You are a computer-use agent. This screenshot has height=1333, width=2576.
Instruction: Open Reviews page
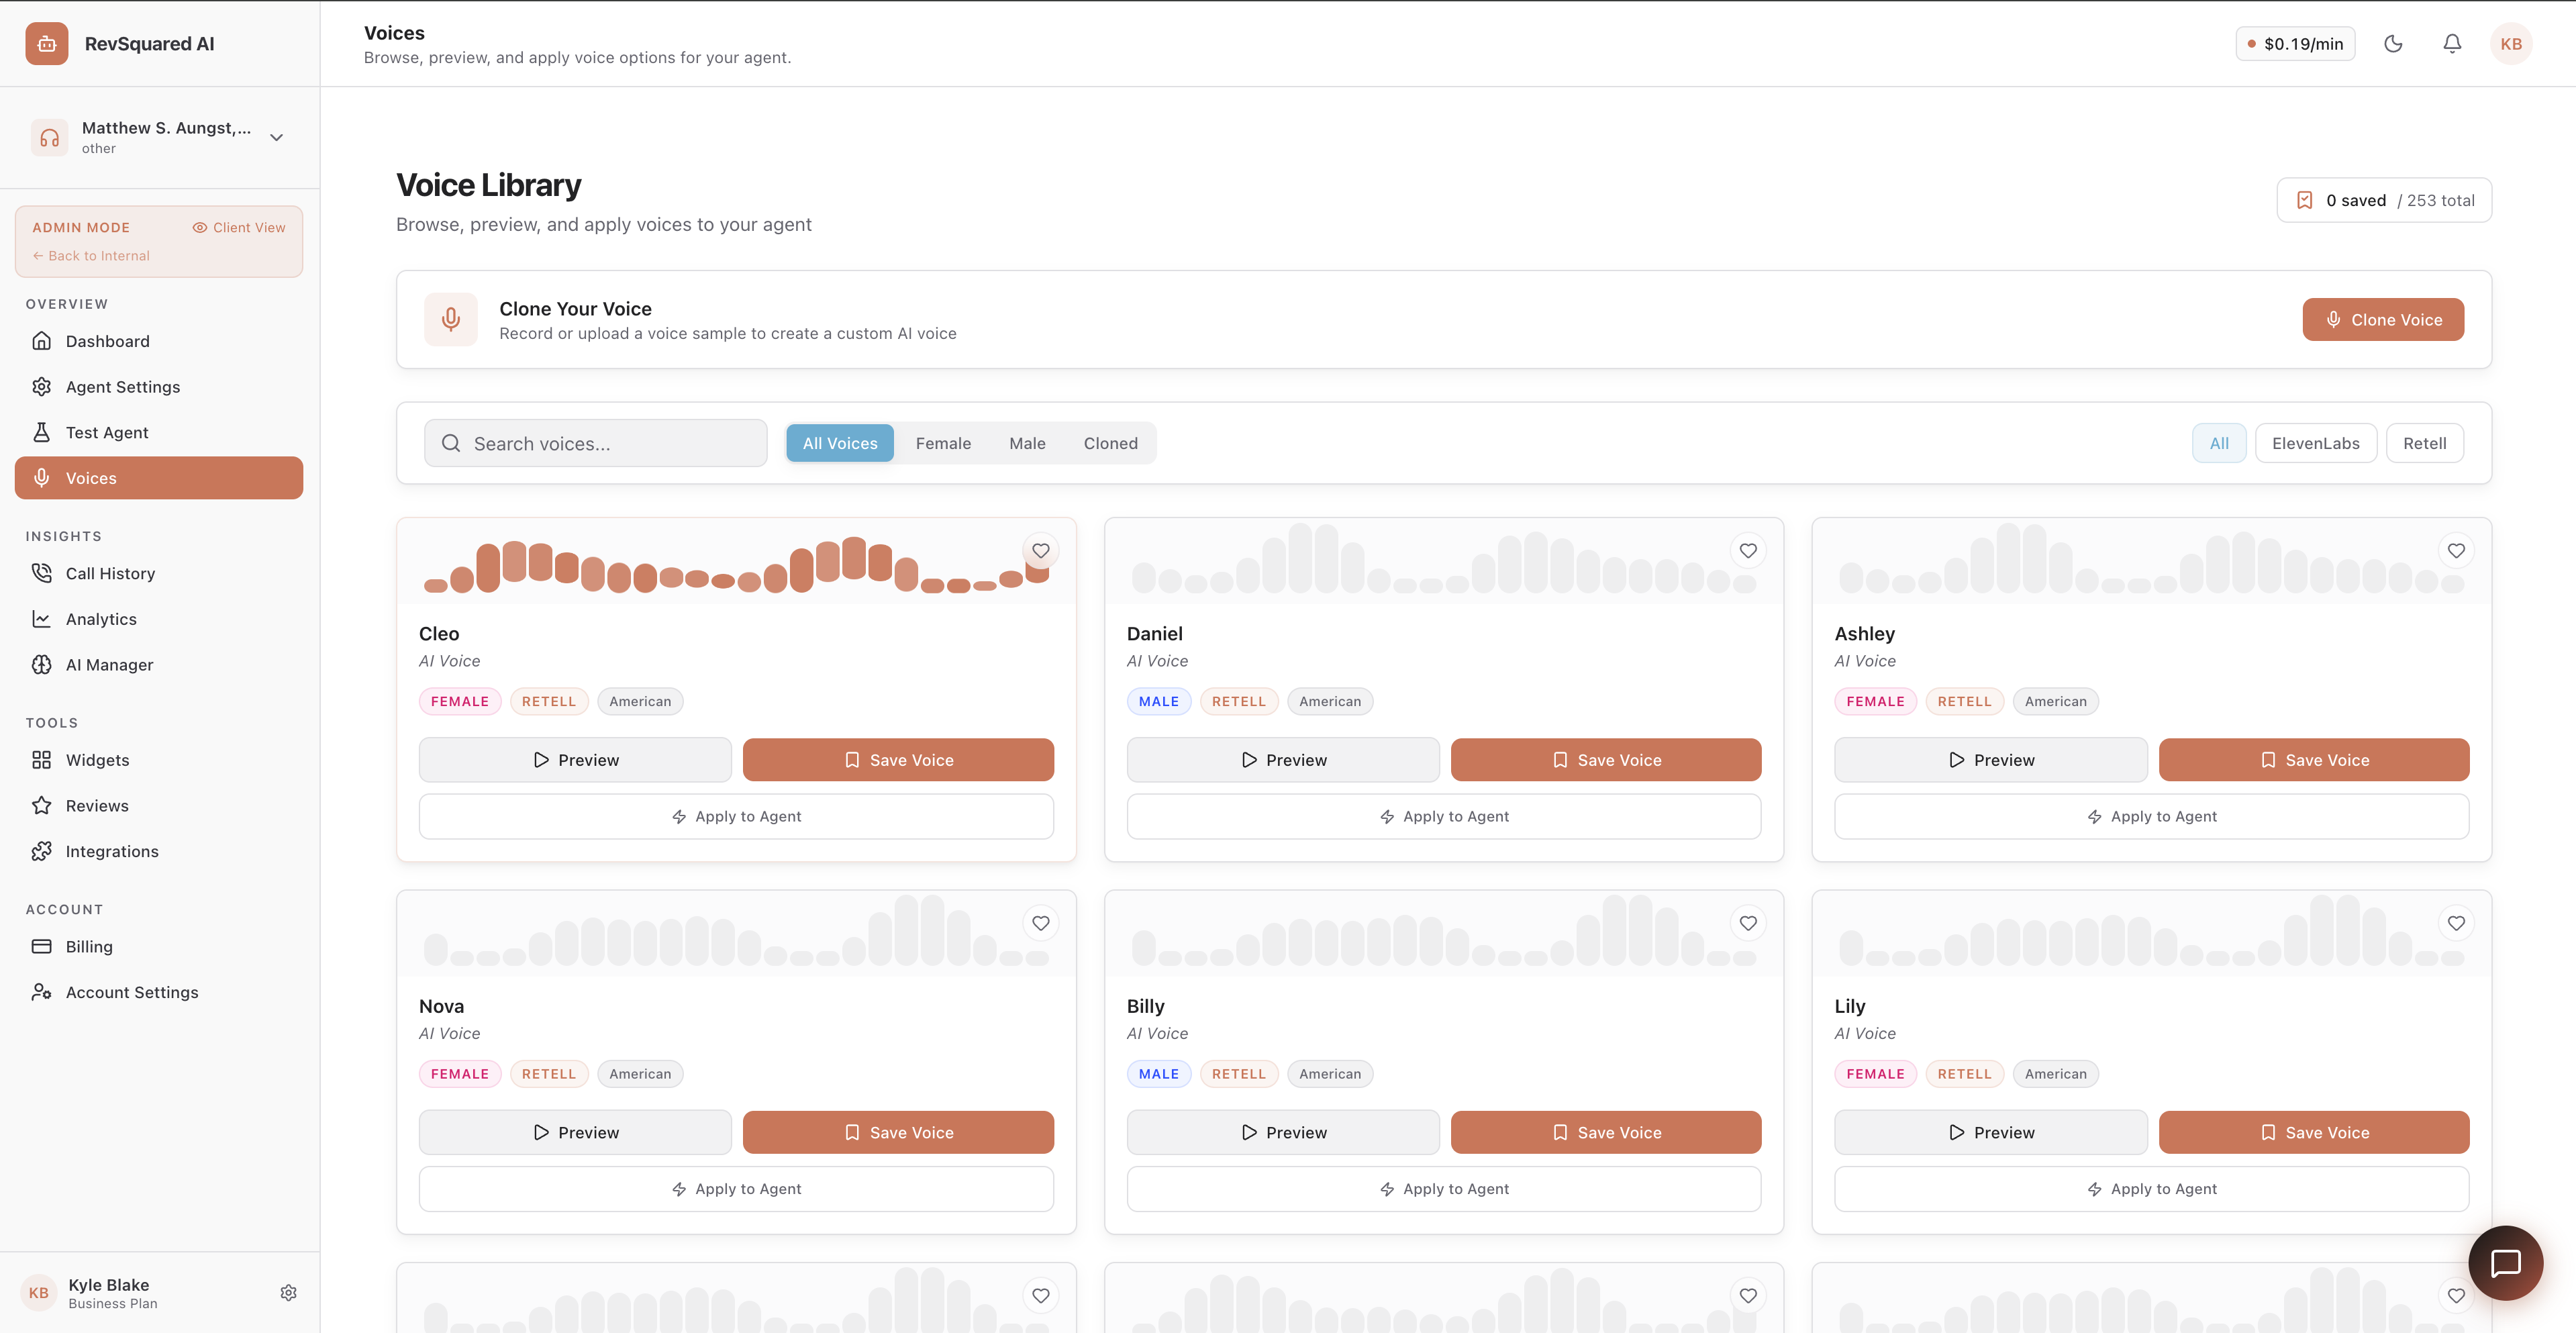pos(159,806)
